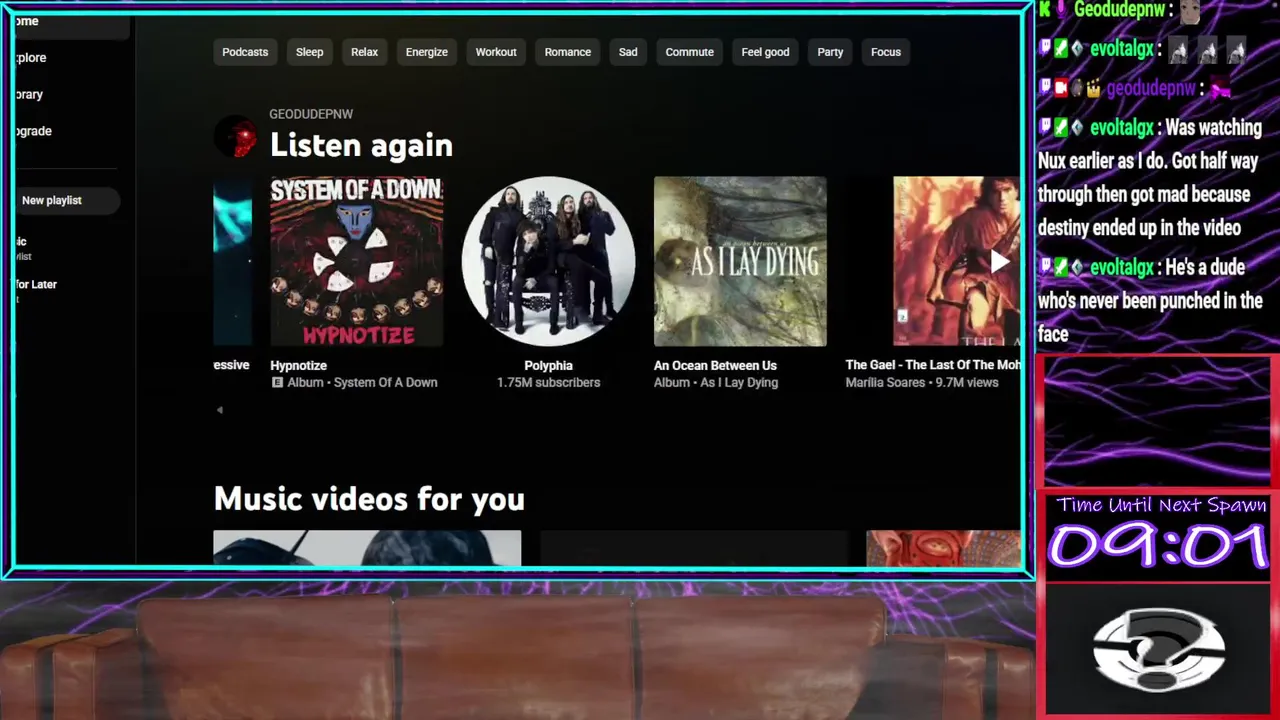Image resolution: width=1280 pixels, height=720 pixels.
Task: Play The Gael video thumbnail
Action: (x=957, y=262)
